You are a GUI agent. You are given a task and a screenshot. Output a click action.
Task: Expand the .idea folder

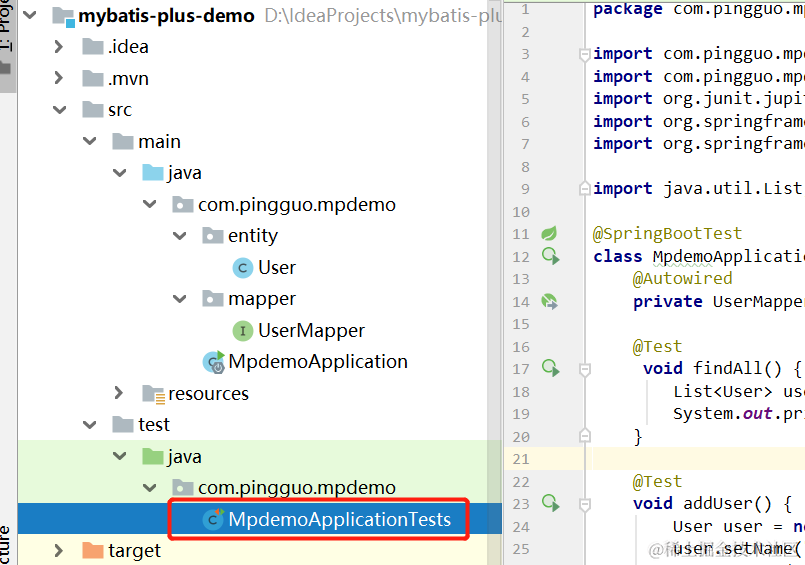(x=59, y=47)
